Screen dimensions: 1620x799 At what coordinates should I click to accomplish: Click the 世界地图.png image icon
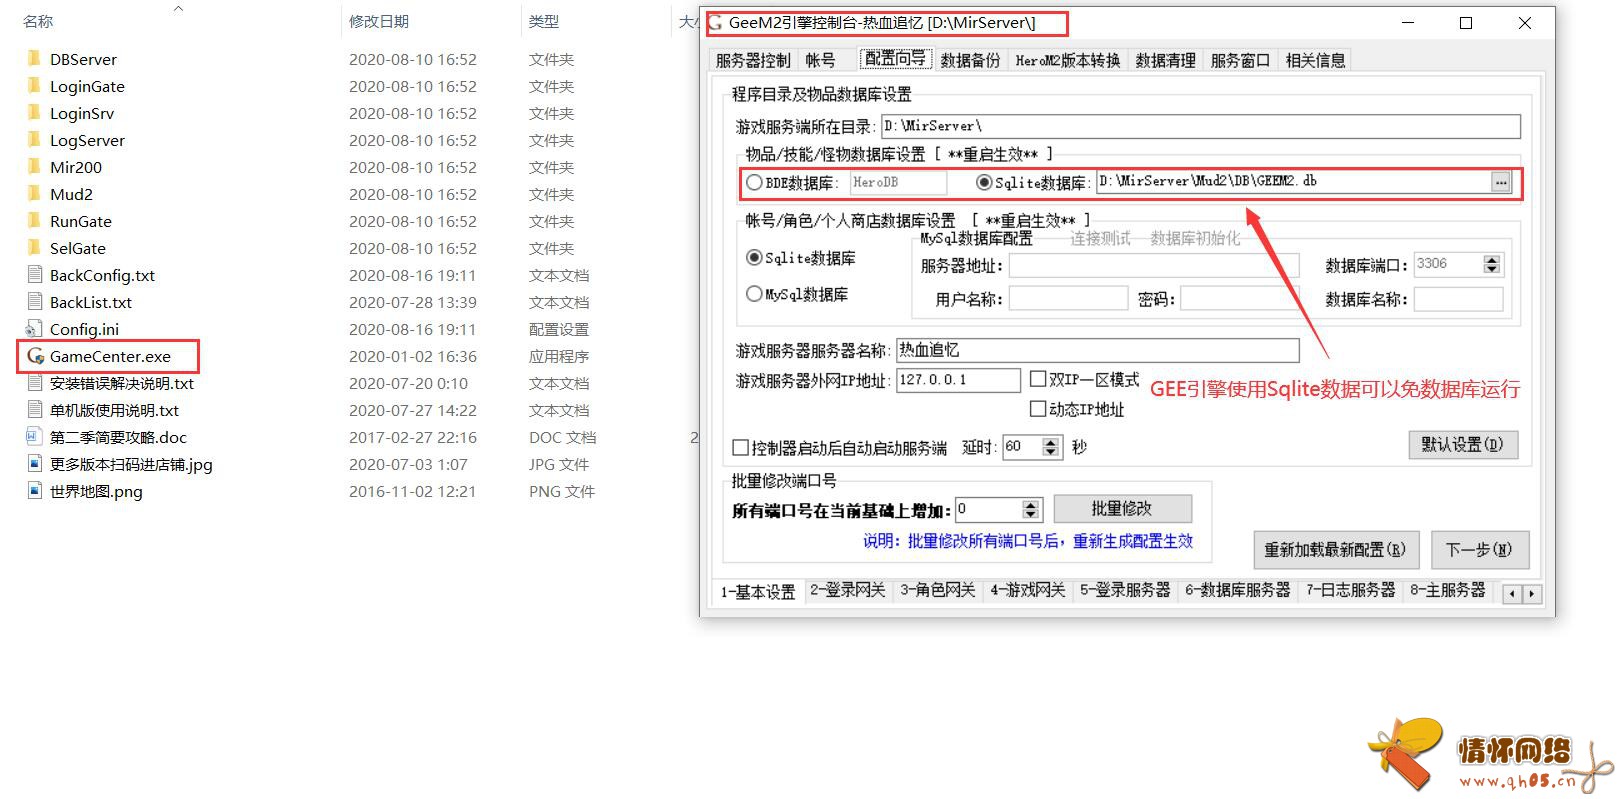coord(35,491)
